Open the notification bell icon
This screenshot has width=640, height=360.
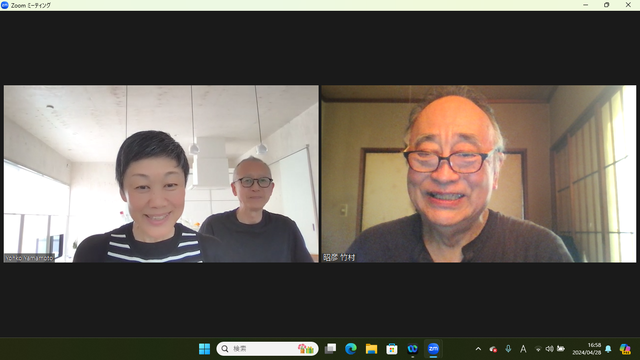pos(608,349)
